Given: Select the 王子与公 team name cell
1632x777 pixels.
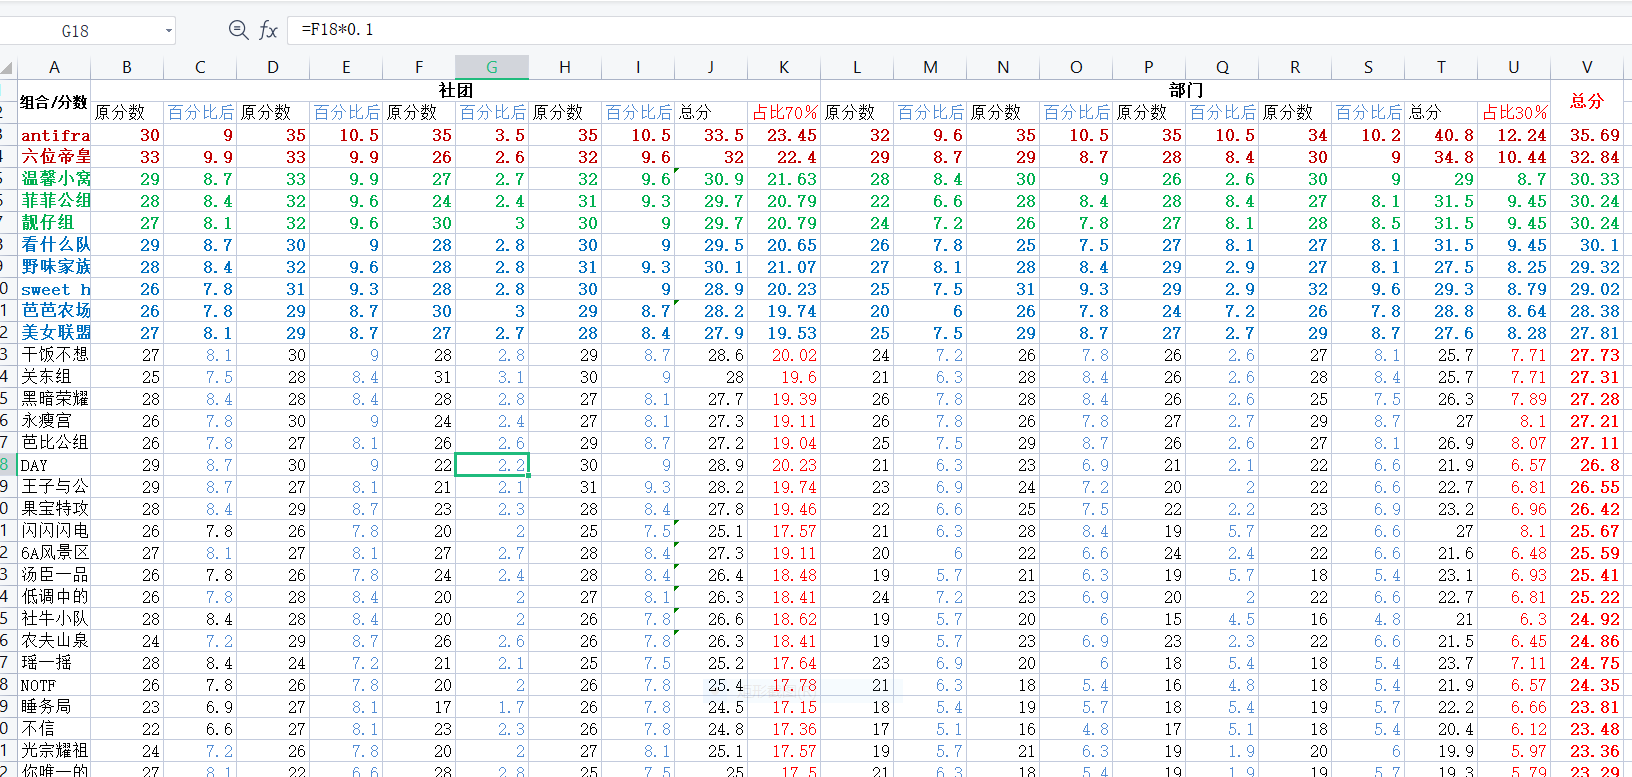Looking at the screenshot, I should point(54,487).
